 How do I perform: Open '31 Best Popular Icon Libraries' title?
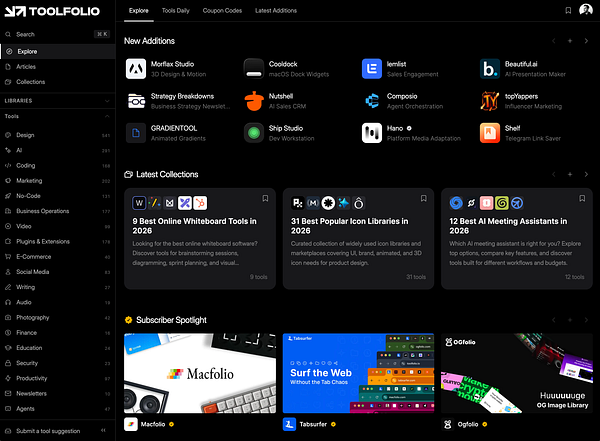[x=349, y=226]
